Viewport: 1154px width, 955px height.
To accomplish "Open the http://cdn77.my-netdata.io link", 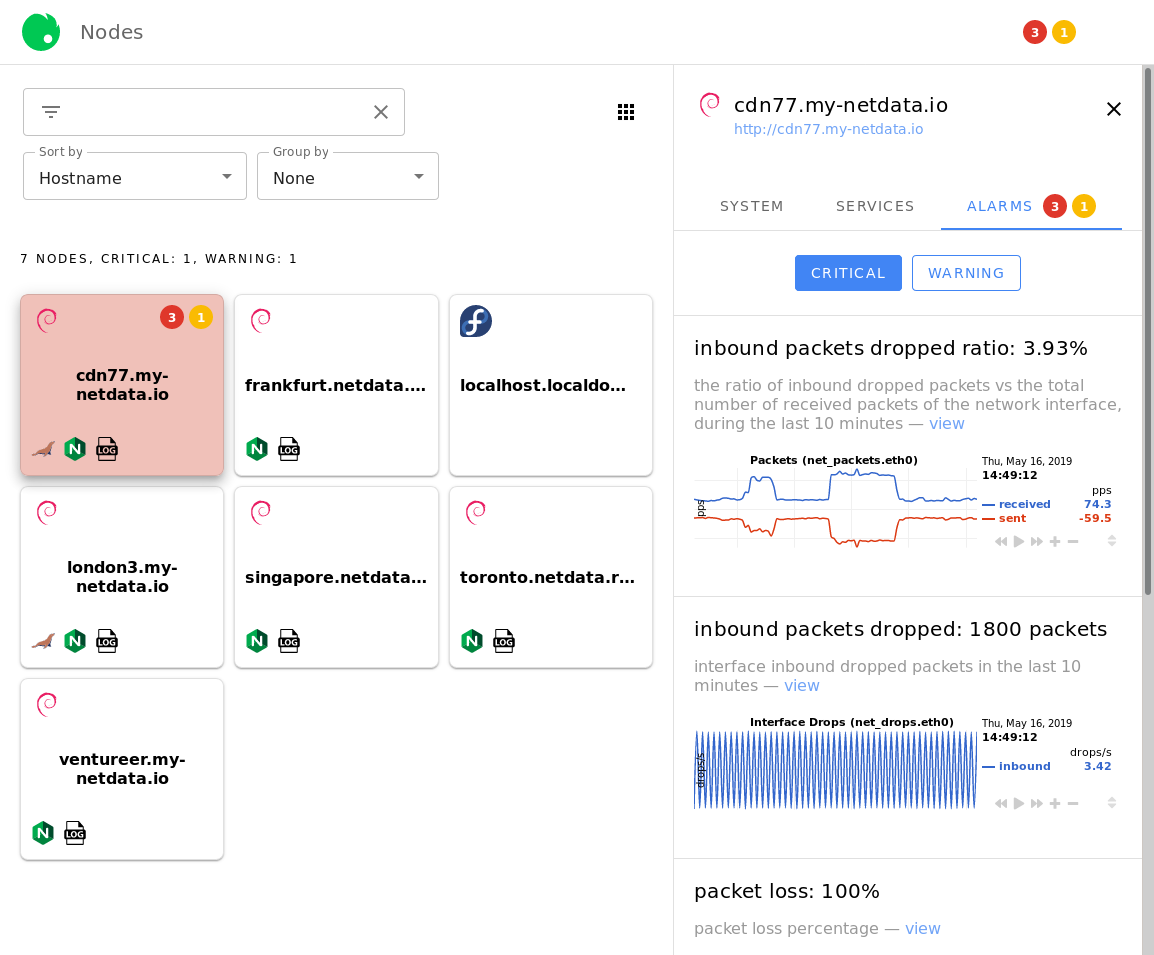I will [828, 129].
